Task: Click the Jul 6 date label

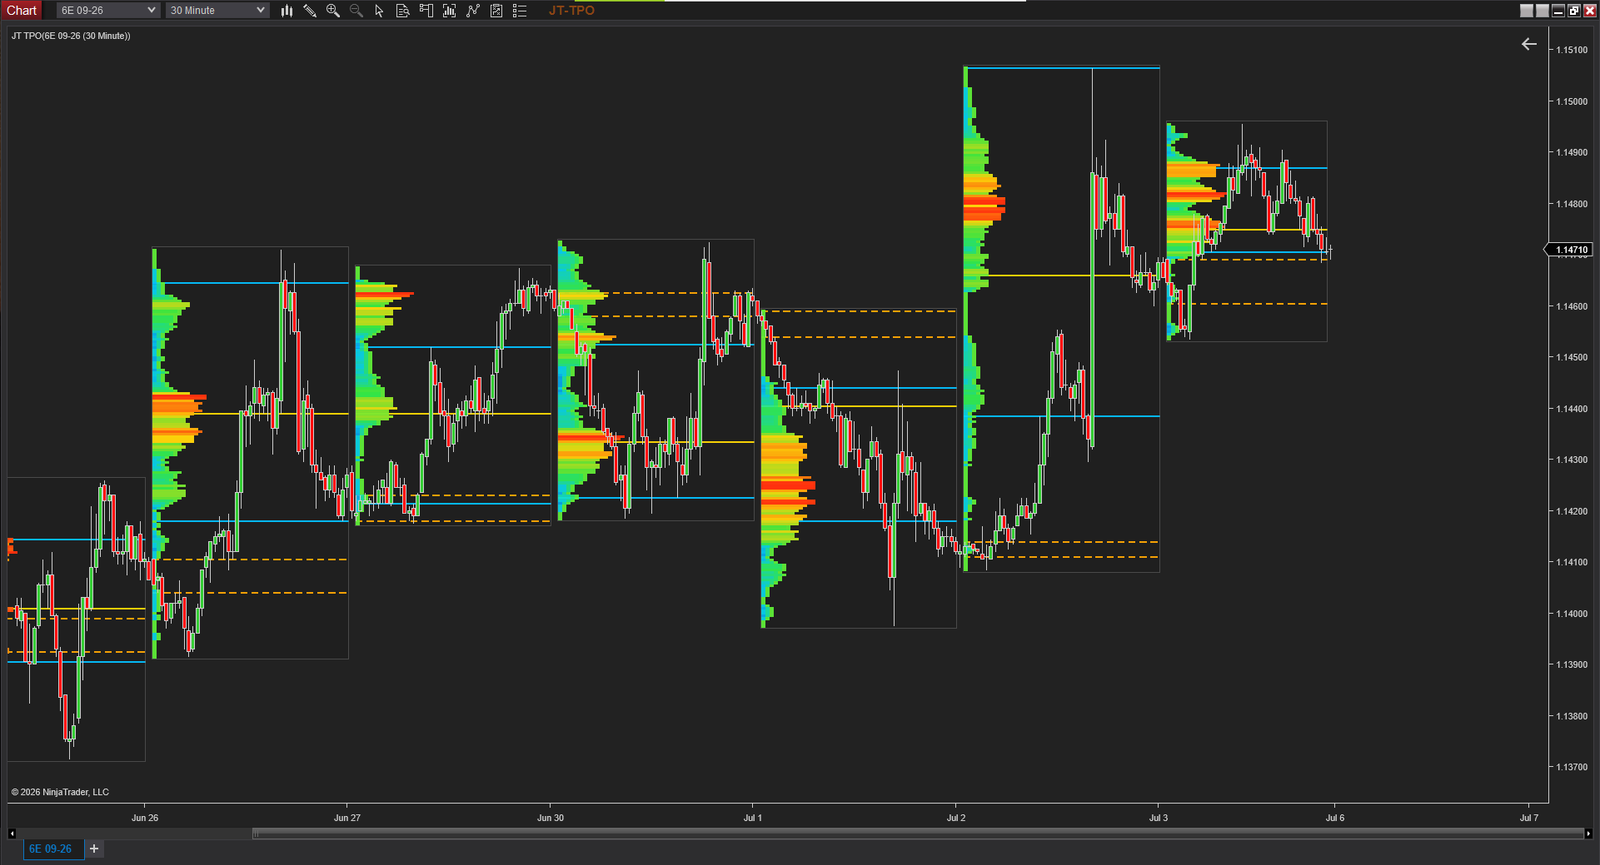Action: click(1335, 818)
